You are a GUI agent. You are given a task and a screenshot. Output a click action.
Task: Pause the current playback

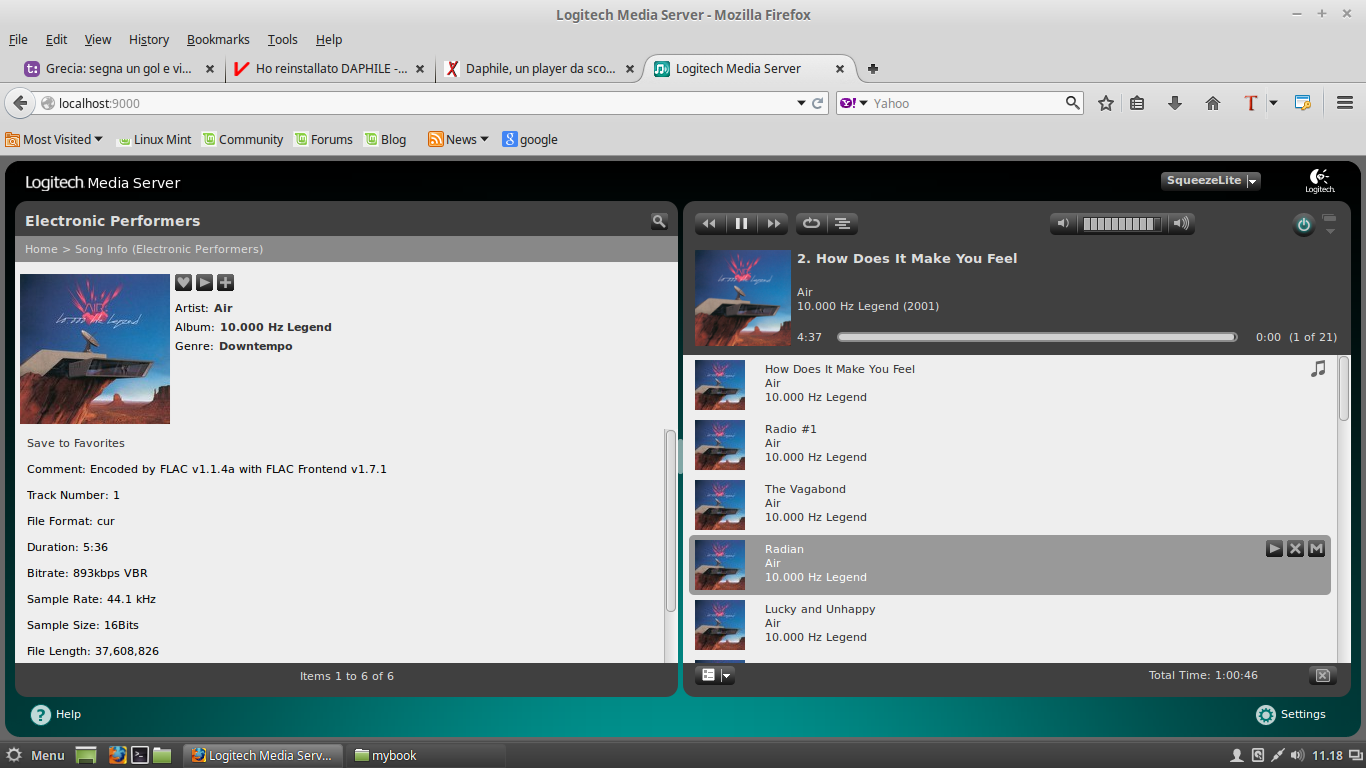click(741, 224)
